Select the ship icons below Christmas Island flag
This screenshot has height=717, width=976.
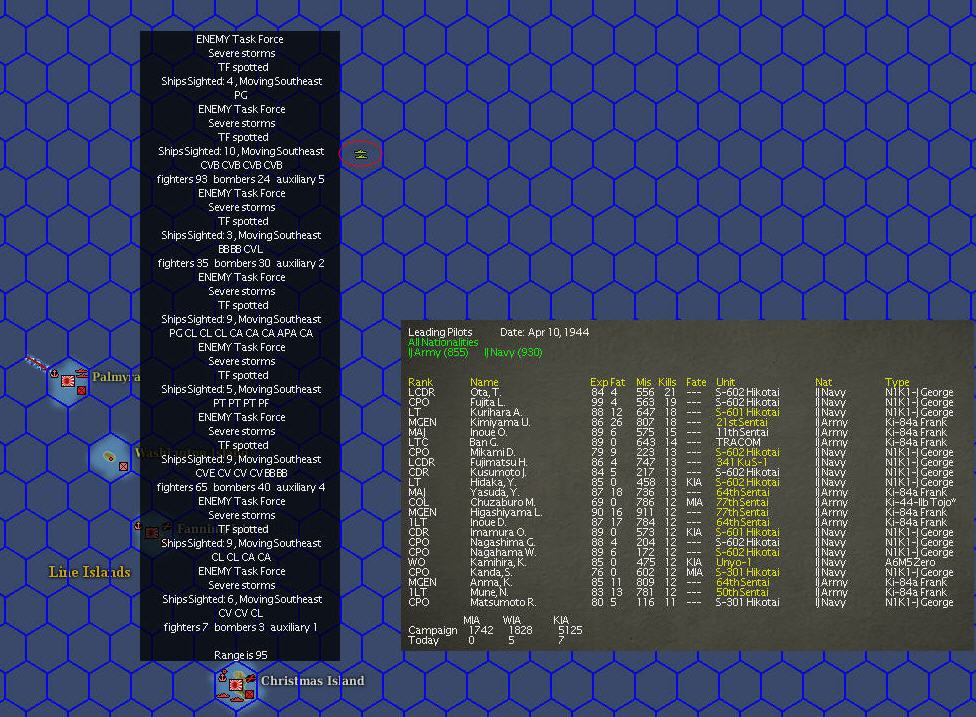coord(231,696)
